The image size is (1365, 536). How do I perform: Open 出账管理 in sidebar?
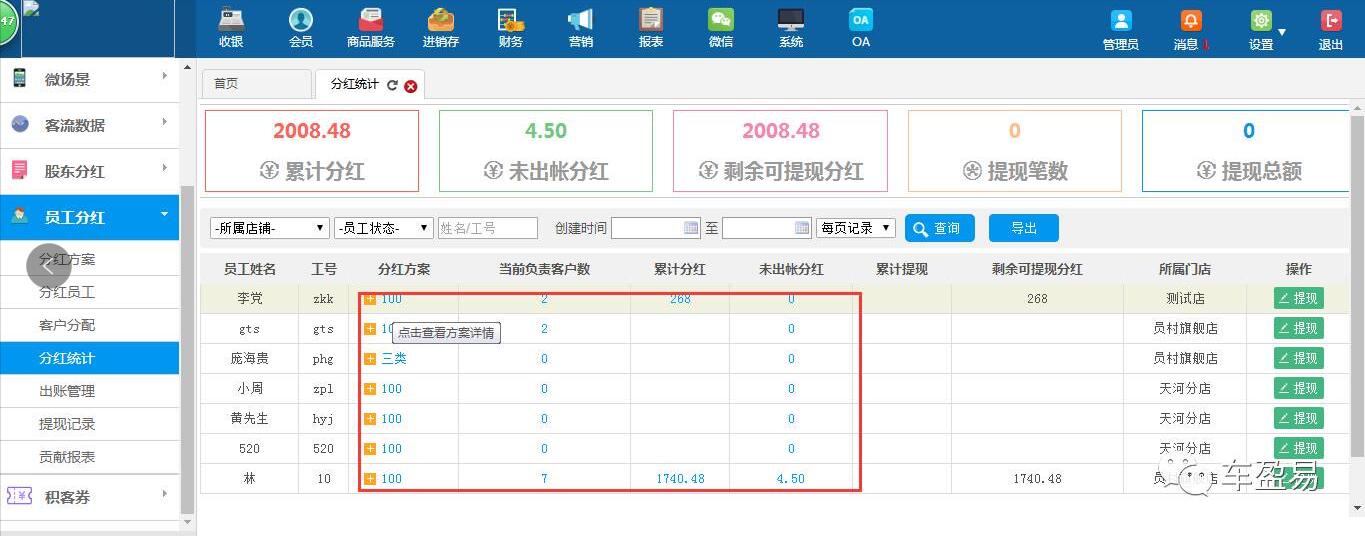pyautogui.click(x=67, y=391)
